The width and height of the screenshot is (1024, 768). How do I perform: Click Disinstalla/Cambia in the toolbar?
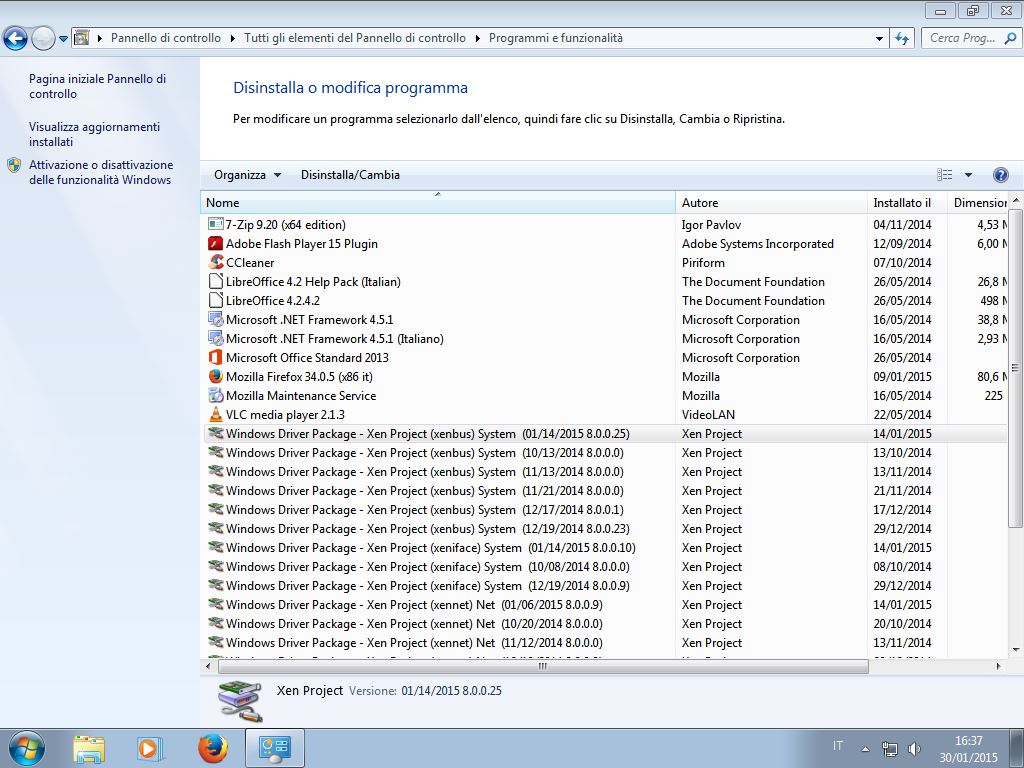[x=350, y=175]
